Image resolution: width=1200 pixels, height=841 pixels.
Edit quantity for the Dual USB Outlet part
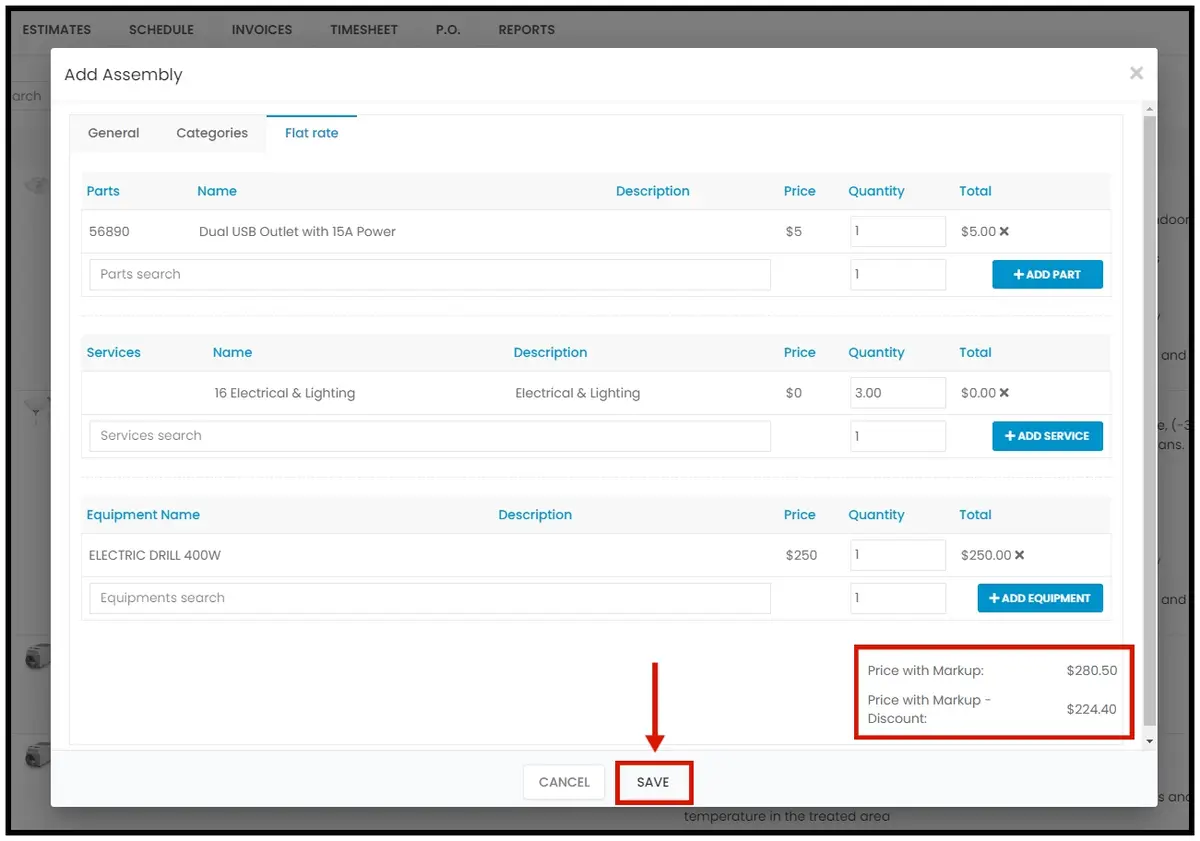pos(898,232)
